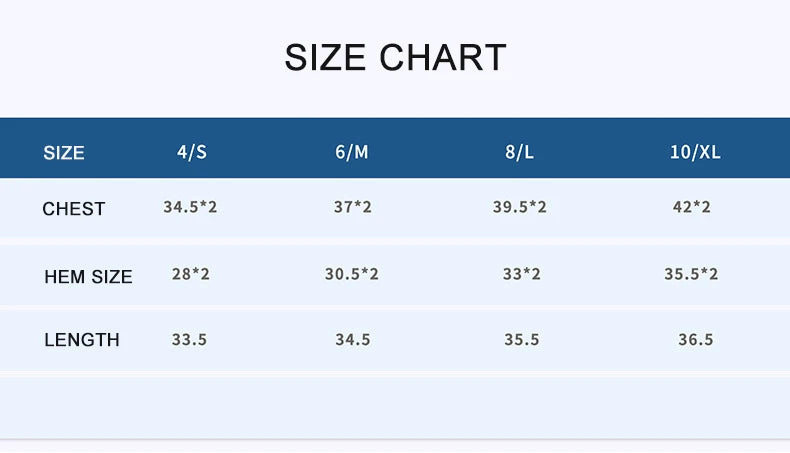
Task: Click hem size value 30.5*2
Action: pyautogui.click(x=352, y=273)
